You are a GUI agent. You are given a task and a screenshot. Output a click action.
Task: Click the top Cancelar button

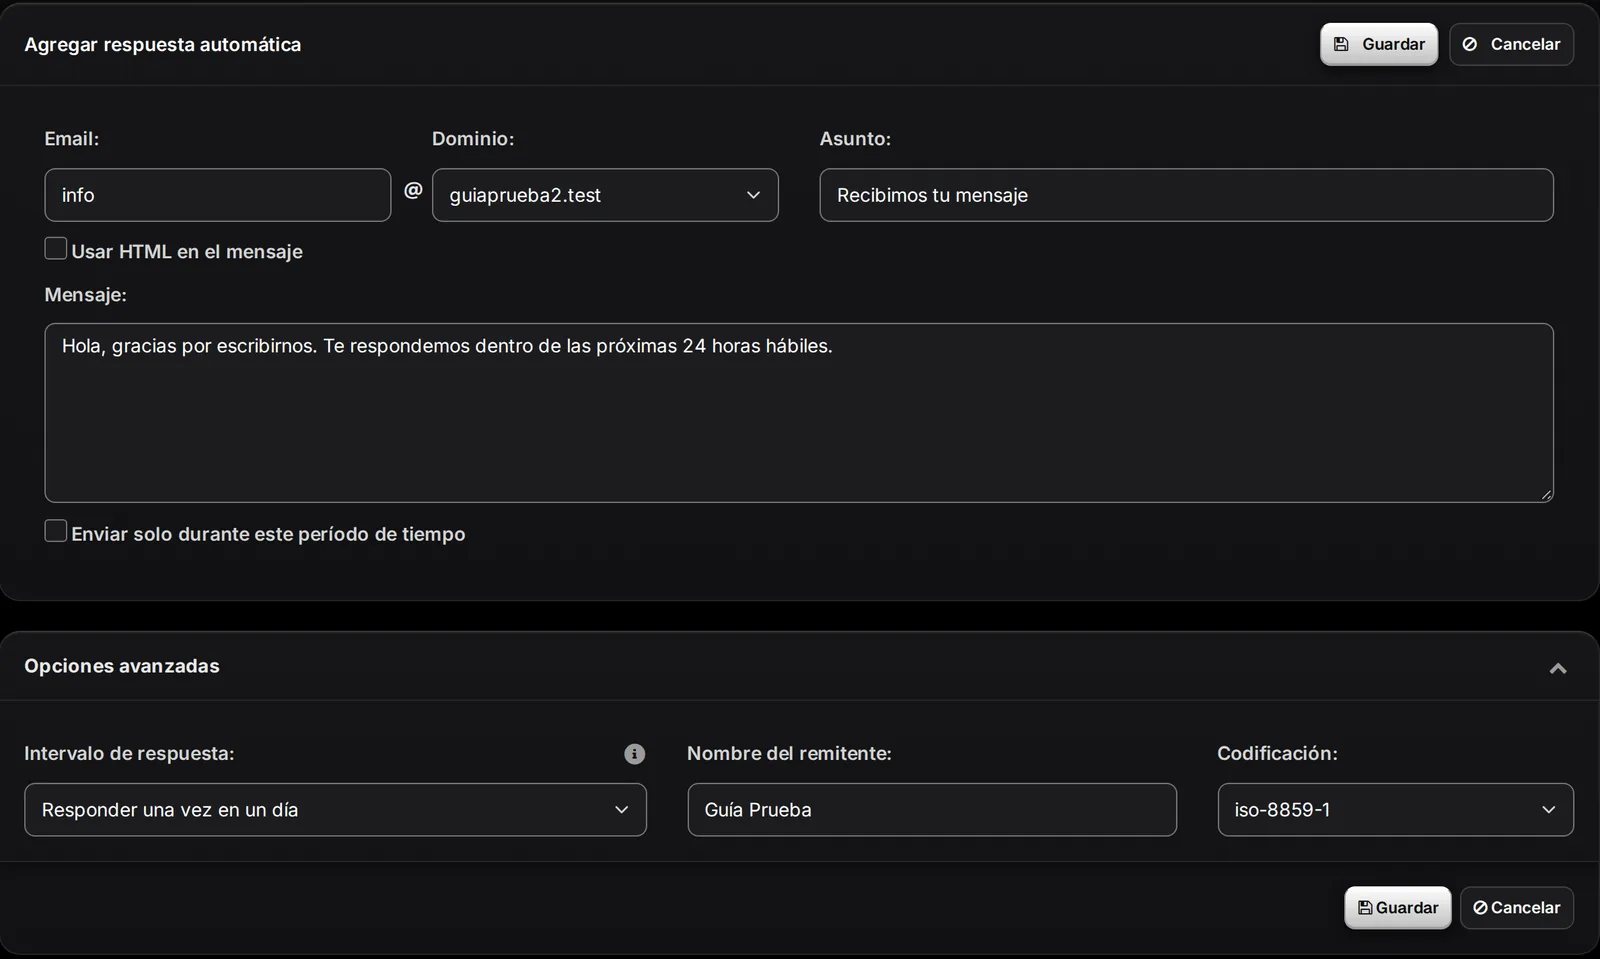pyautogui.click(x=1511, y=44)
